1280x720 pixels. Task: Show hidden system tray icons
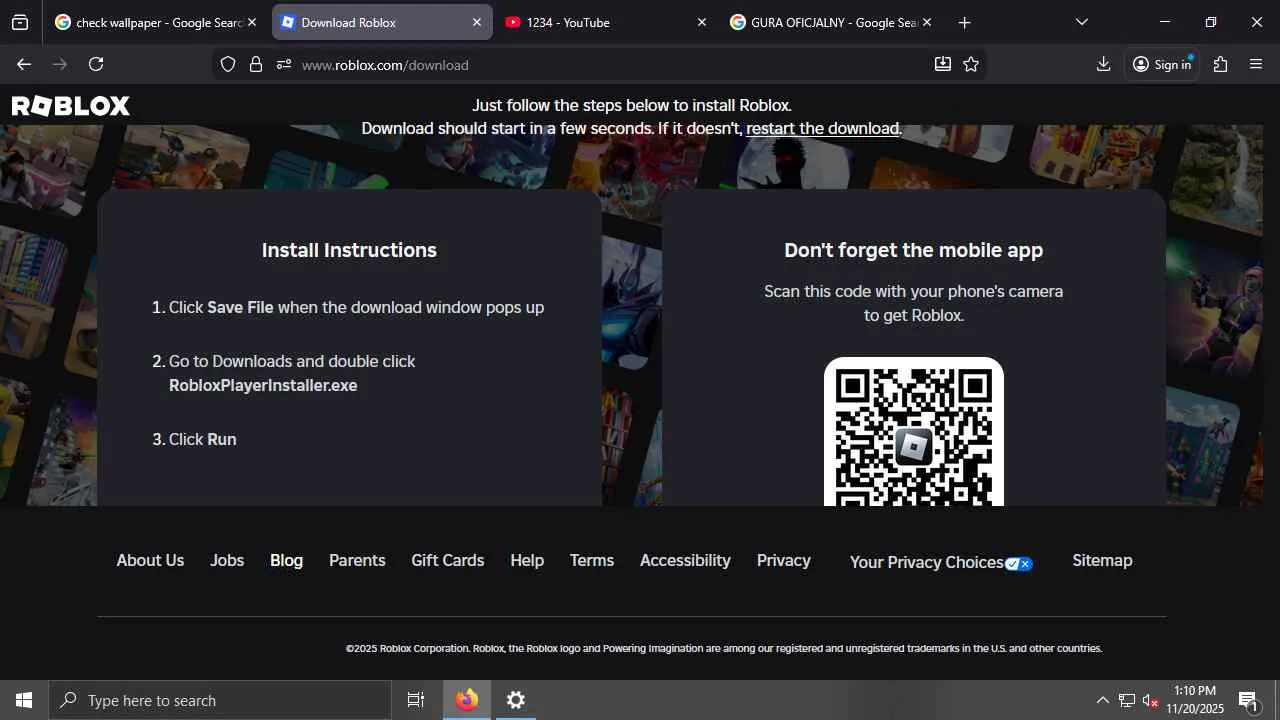click(1102, 700)
